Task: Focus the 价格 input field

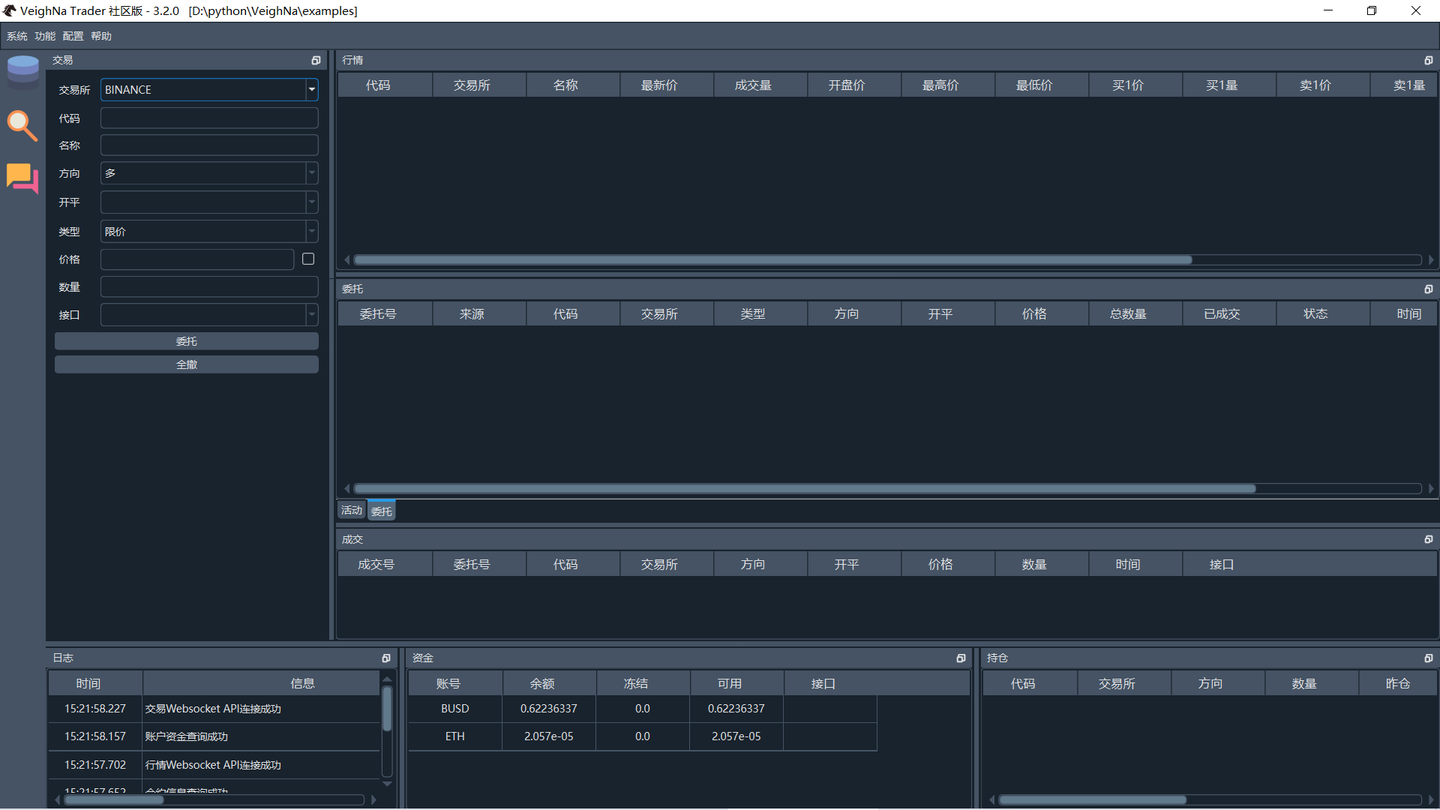Action: click(x=197, y=259)
